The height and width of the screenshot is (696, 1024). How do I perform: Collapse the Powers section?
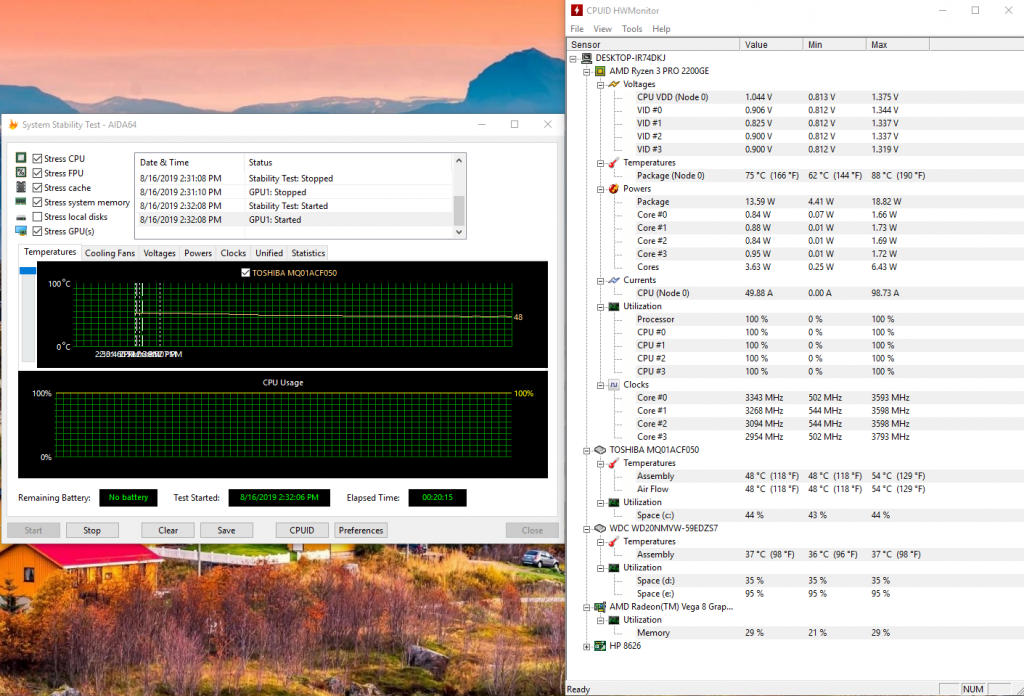point(600,189)
